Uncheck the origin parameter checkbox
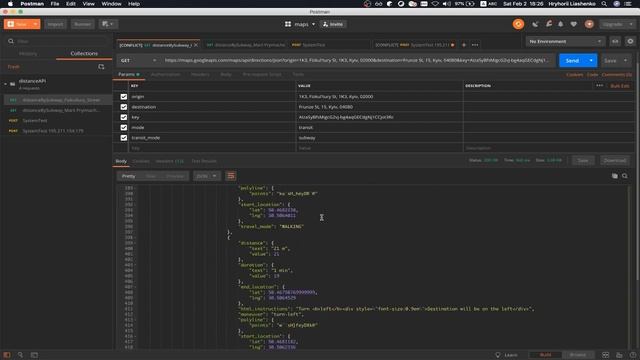The width and height of the screenshot is (640, 360). 124,97
